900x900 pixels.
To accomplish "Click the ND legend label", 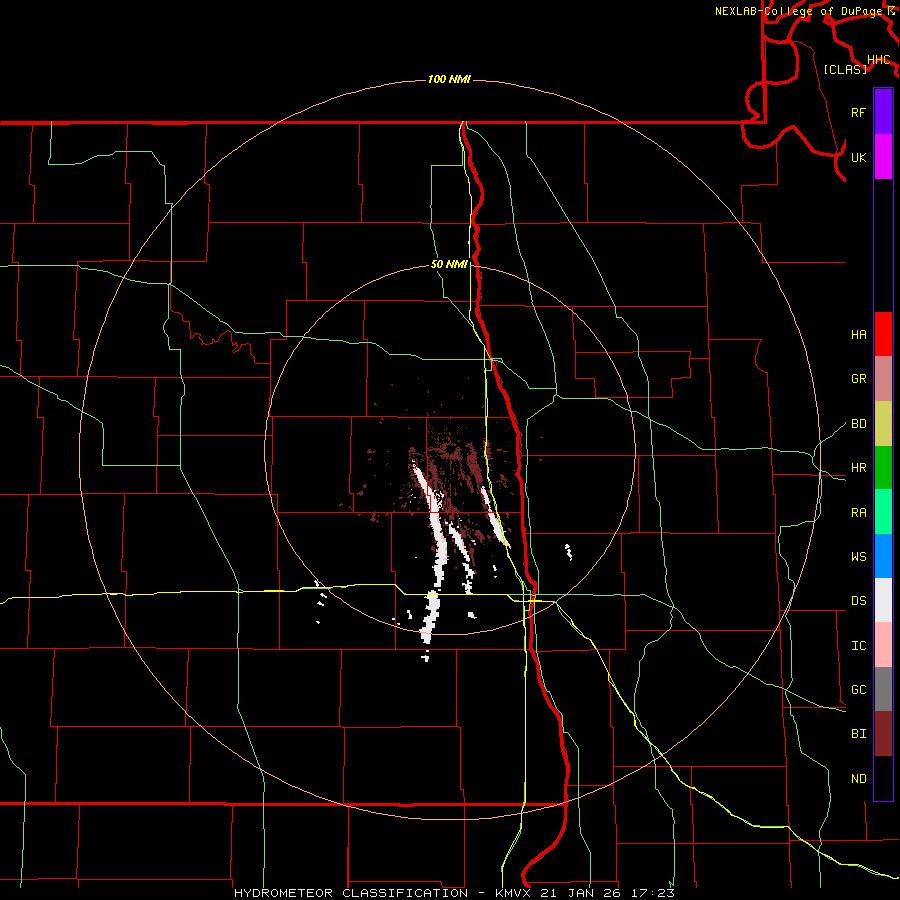I will coord(858,779).
